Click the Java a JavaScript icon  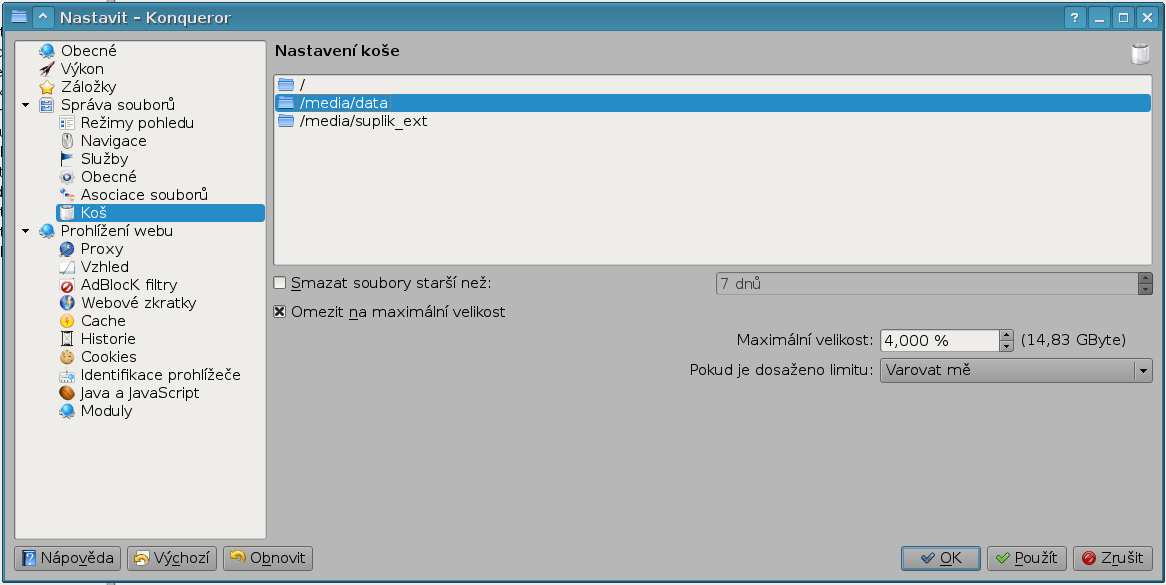click(67, 393)
